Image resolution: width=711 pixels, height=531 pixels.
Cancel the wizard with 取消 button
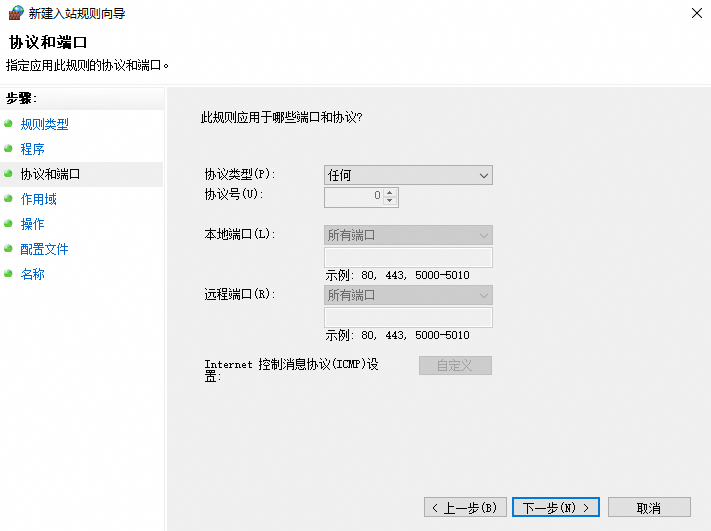(x=648, y=507)
